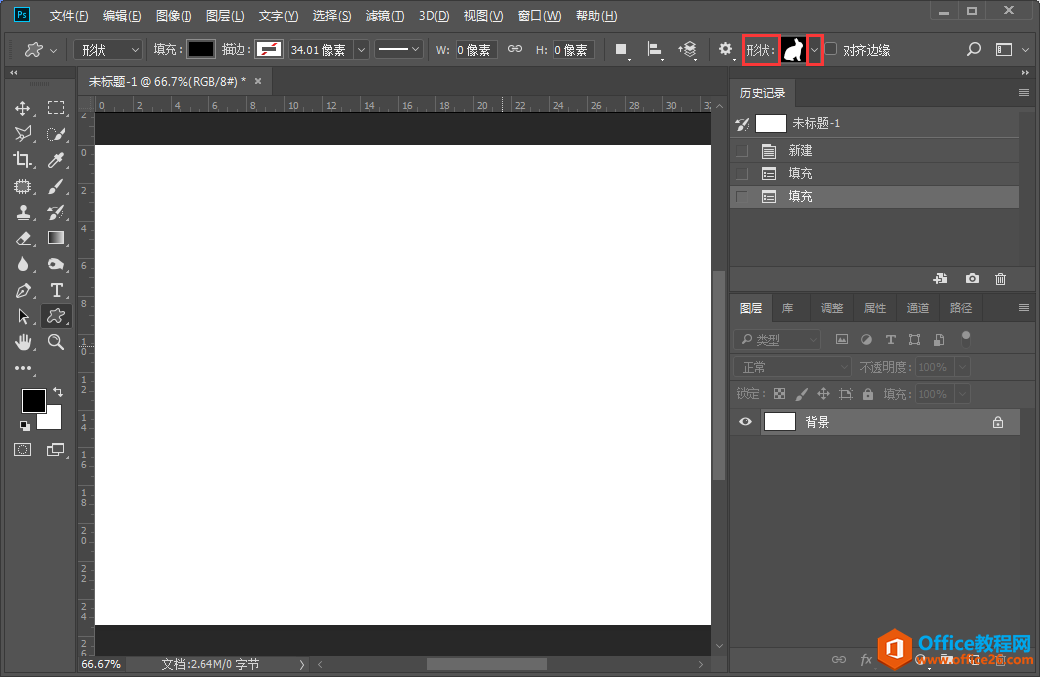This screenshot has height=677, width=1040.
Task: Click the delete state trash icon in History panel
Action: (x=1000, y=279)
